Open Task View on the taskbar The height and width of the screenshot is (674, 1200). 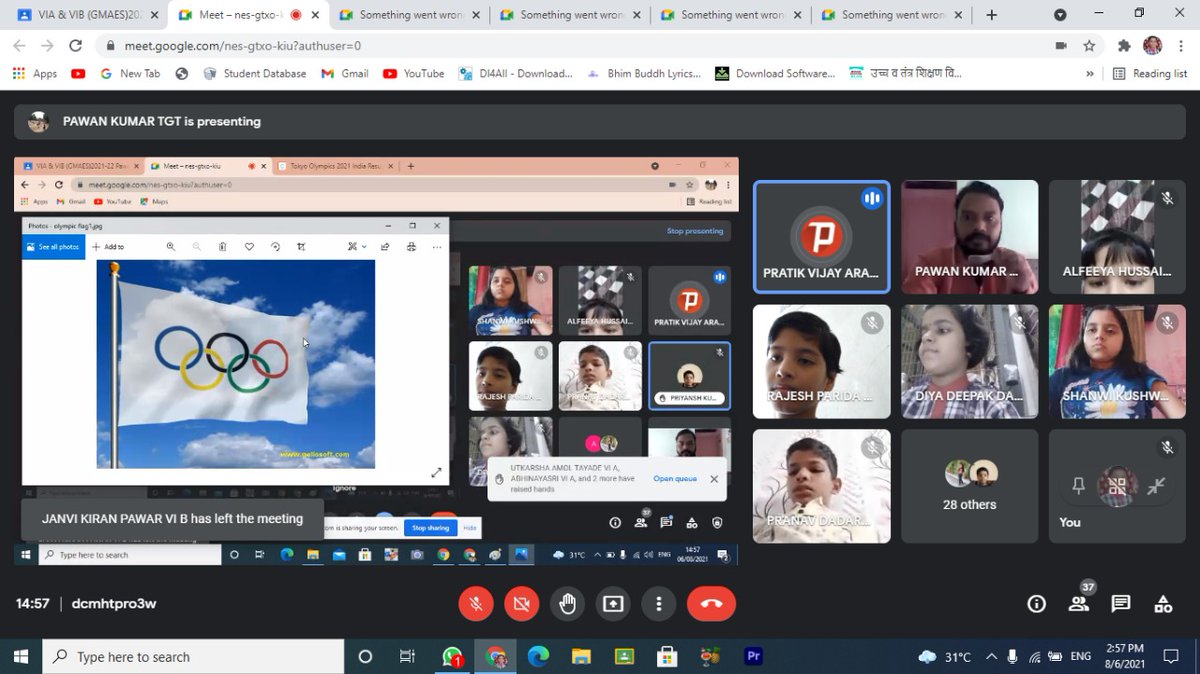point(407,657)
